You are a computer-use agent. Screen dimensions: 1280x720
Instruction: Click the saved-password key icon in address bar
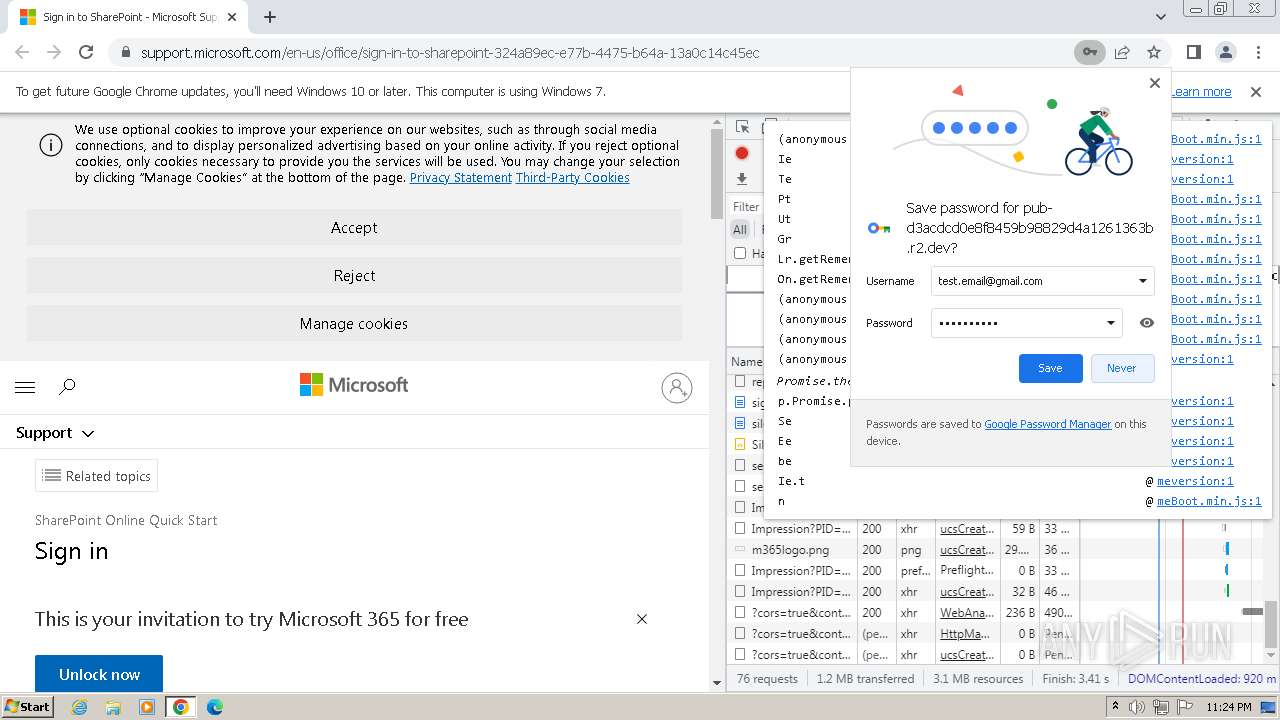[x=1089, y=52]
